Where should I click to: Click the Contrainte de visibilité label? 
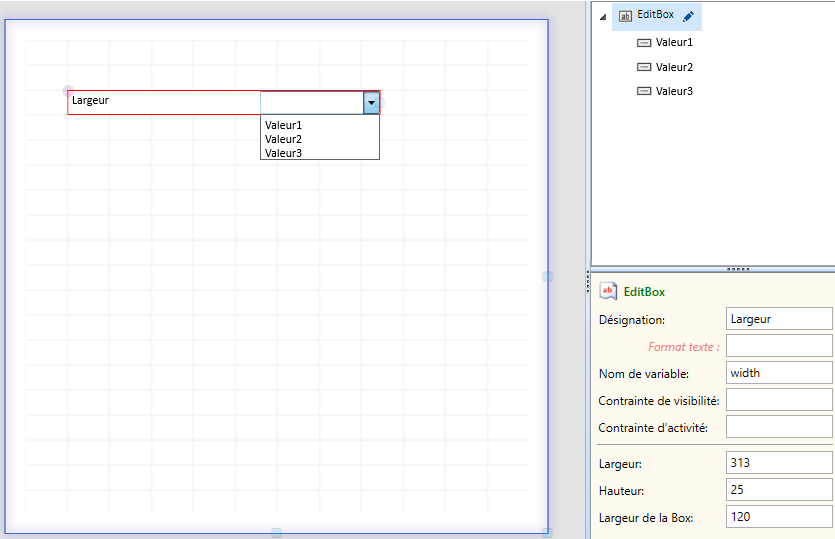659,401
